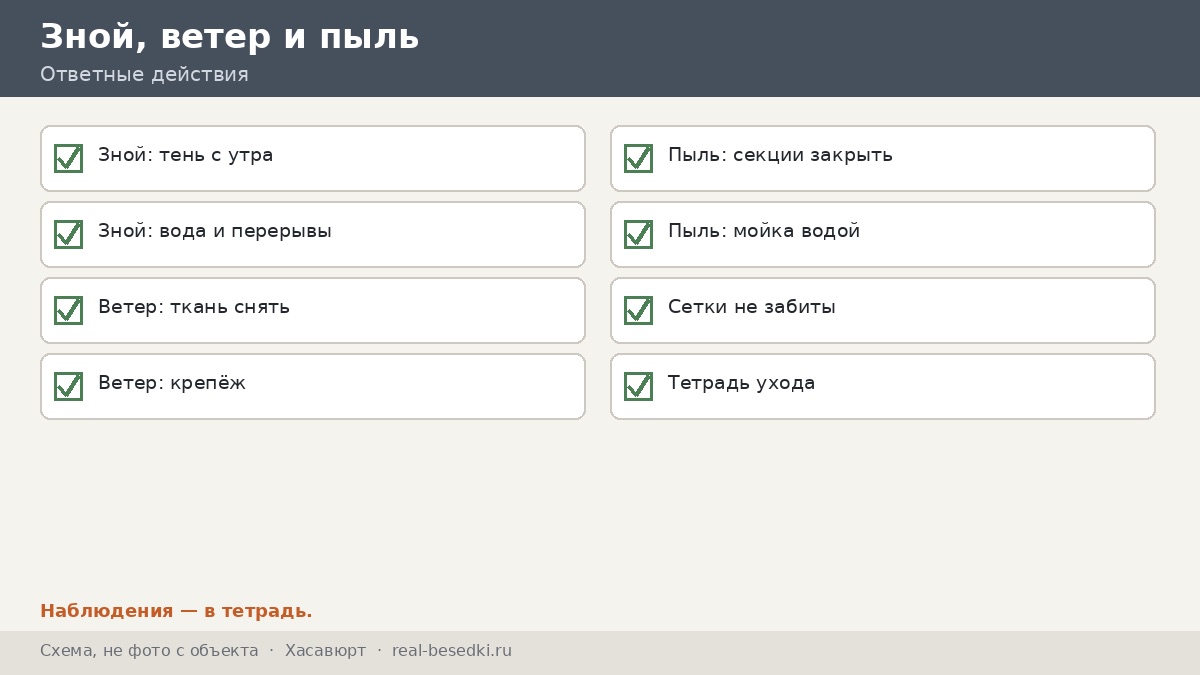Image resolution: width=1200 pixels, height=675 pixels.
Task: Click the heading 'Зной, ветер и пыль'
Action: [229, 36]
